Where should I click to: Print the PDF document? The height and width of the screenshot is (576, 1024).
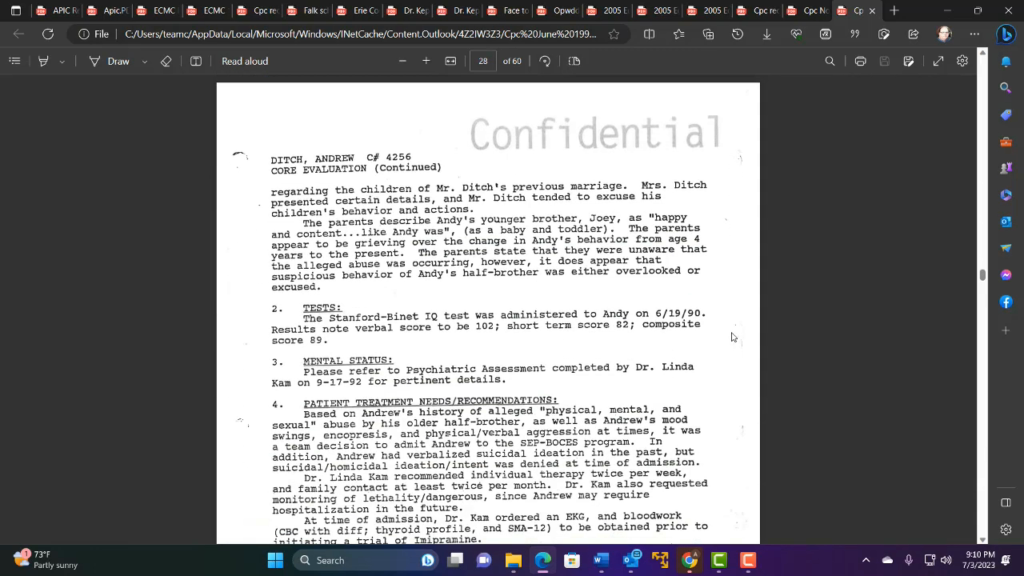[x=860, y=61]
